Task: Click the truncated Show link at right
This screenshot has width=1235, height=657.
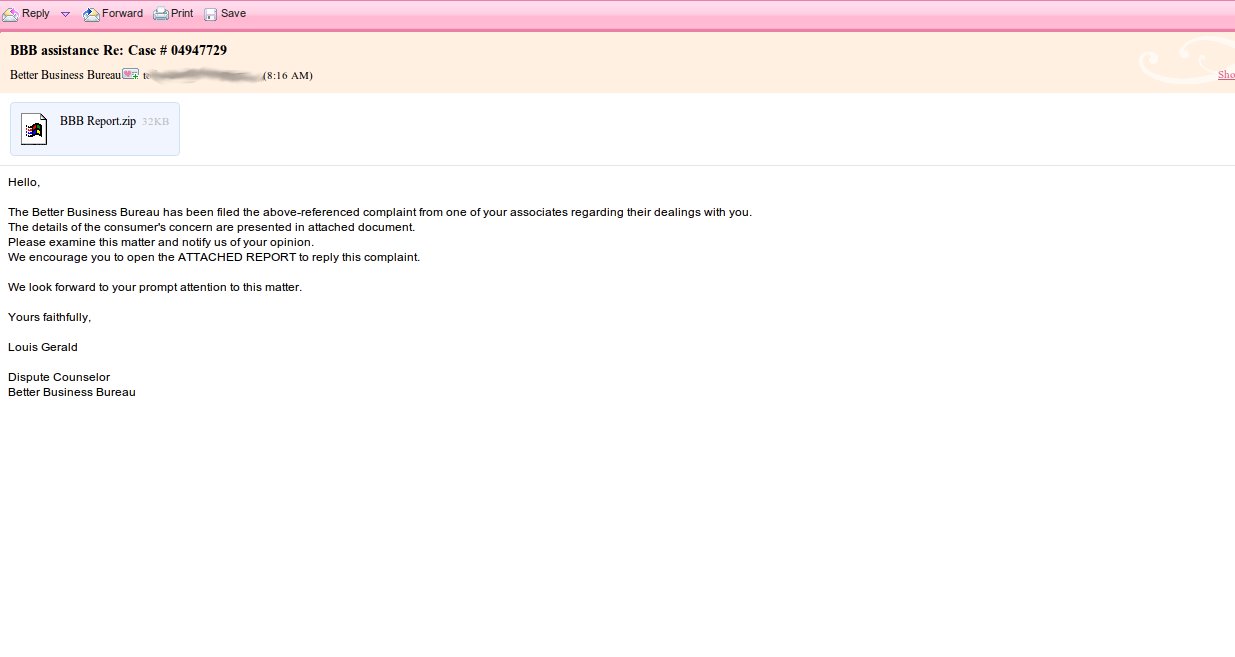Action: click(x=1225, y=75)
